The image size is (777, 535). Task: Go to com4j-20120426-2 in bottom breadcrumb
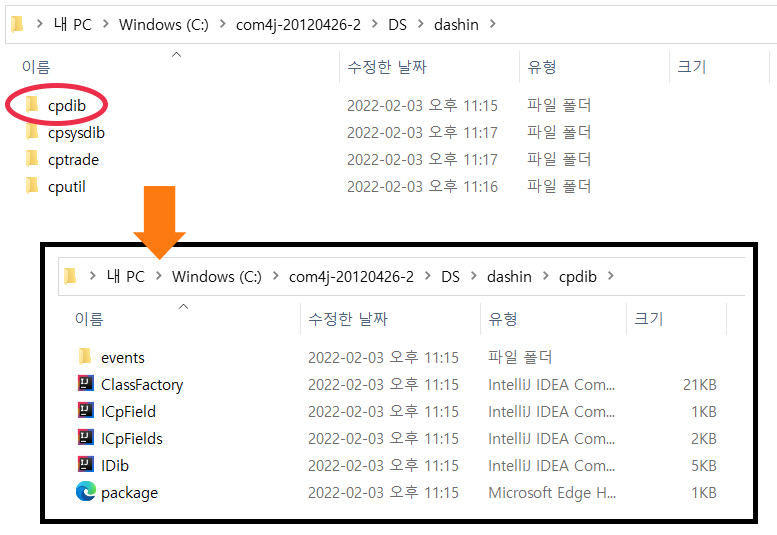pyautogui.click(x=351, y=276)
